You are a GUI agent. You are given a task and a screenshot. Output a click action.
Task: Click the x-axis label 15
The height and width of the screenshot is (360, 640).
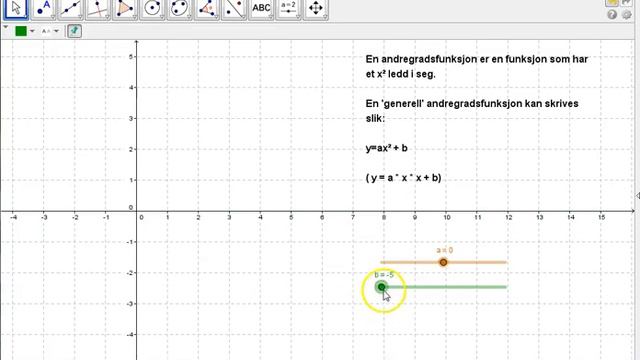601,218
